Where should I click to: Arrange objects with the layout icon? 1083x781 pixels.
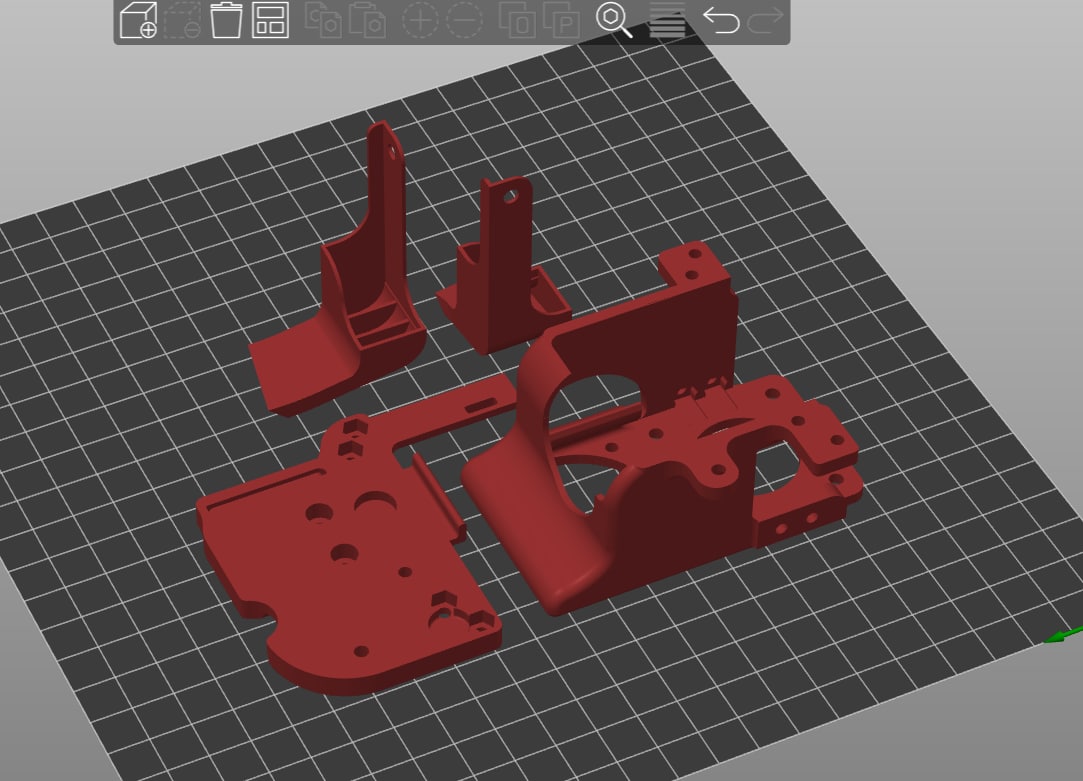coord(270,20)
